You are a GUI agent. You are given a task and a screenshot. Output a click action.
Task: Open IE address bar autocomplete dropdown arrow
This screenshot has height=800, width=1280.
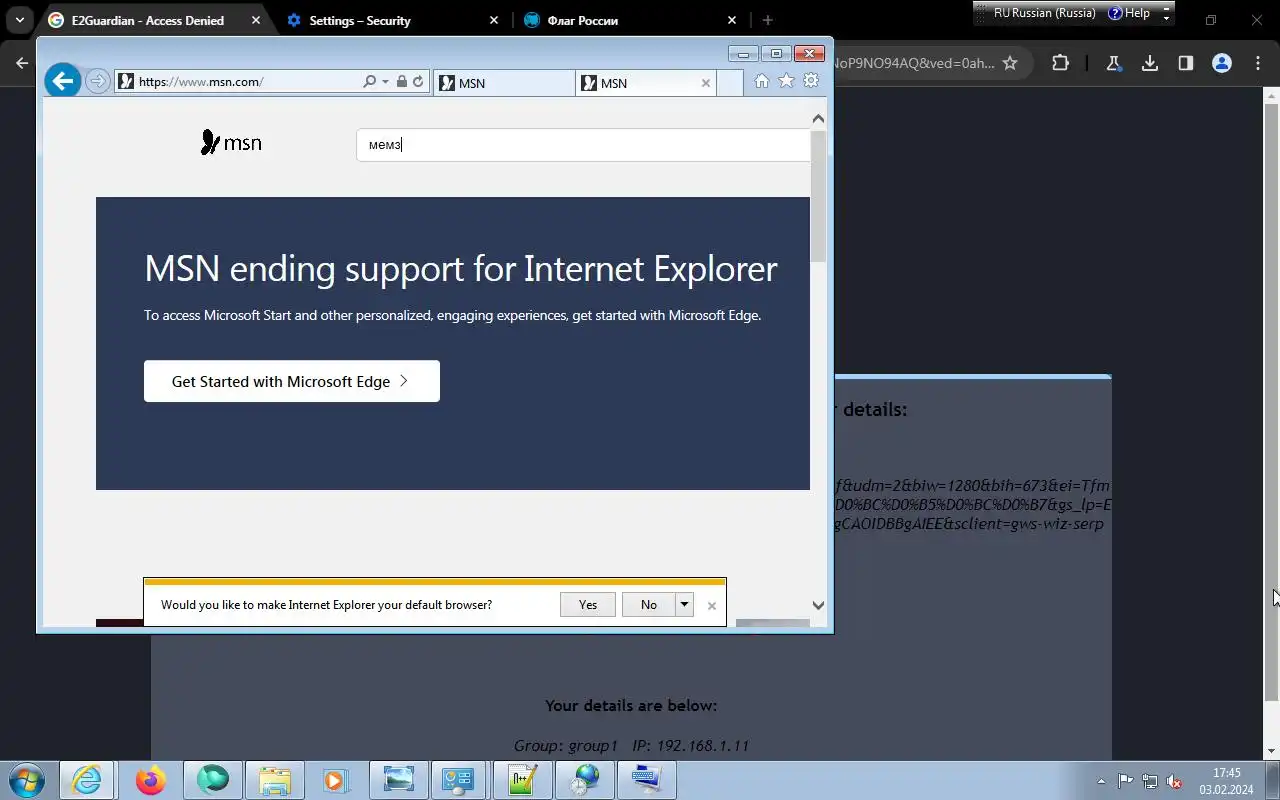coord(385,82)
